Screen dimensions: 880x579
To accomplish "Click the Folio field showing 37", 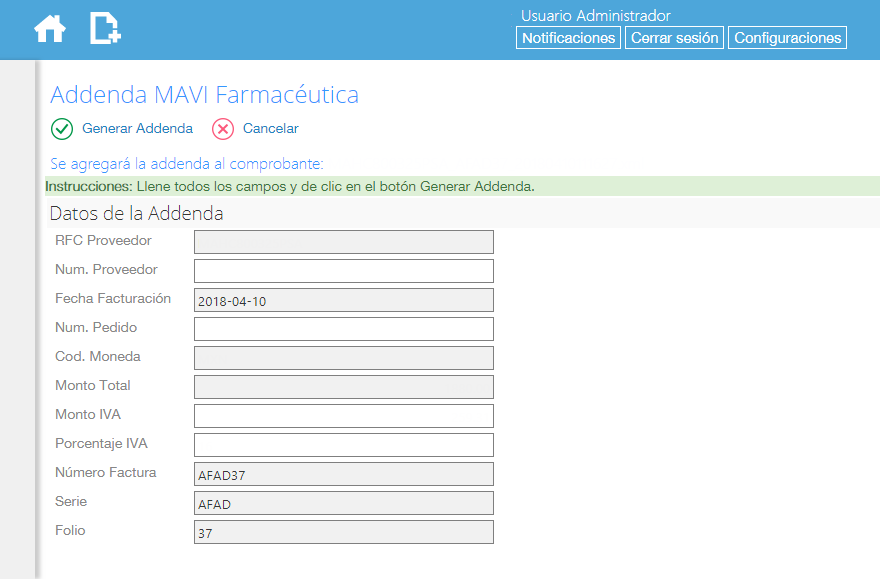I will [343, 532].
